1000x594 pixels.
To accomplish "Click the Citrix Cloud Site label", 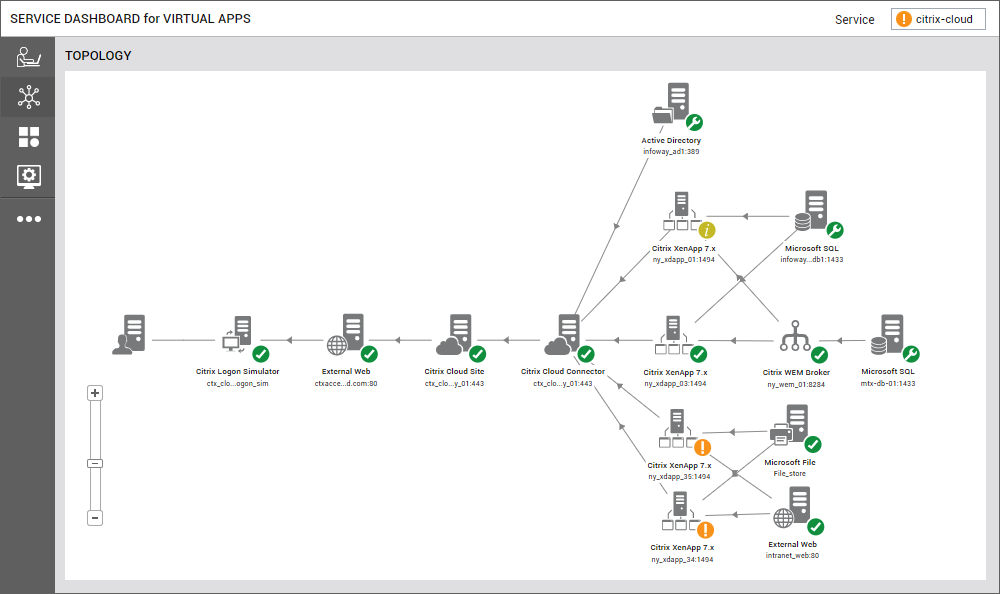I will 454,371.
